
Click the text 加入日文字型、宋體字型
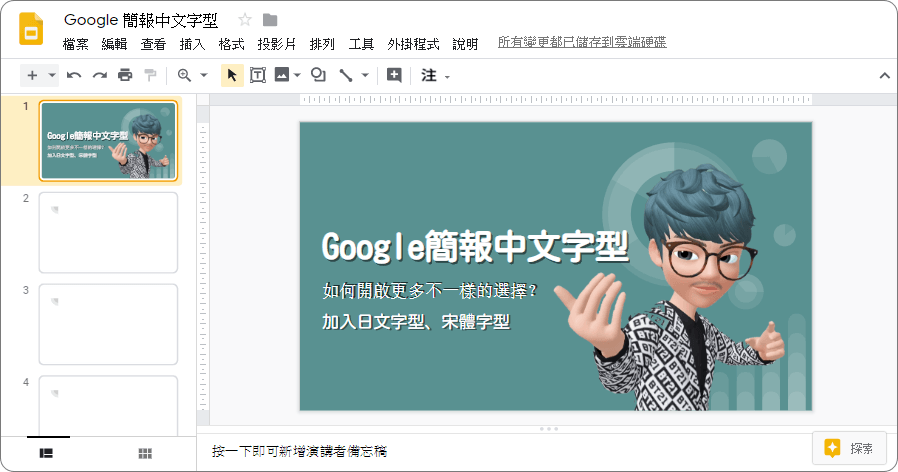coord(416,322)
